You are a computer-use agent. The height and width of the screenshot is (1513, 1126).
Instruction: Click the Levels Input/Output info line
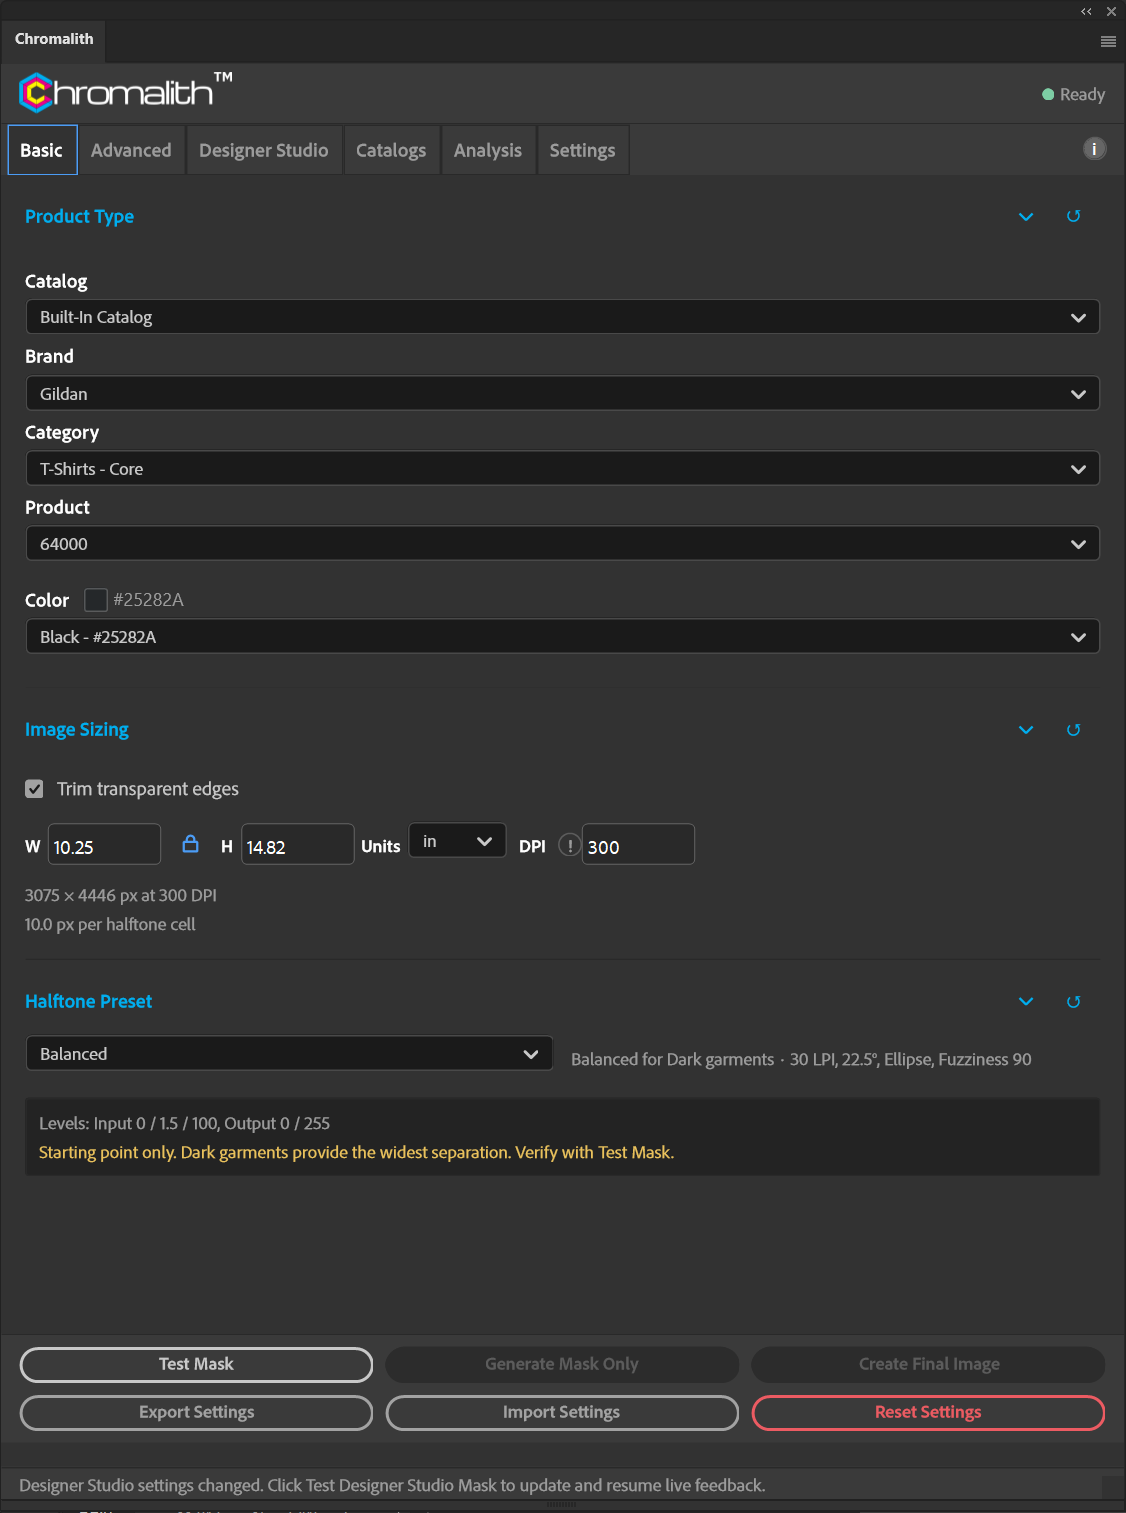coord(184,1123)
